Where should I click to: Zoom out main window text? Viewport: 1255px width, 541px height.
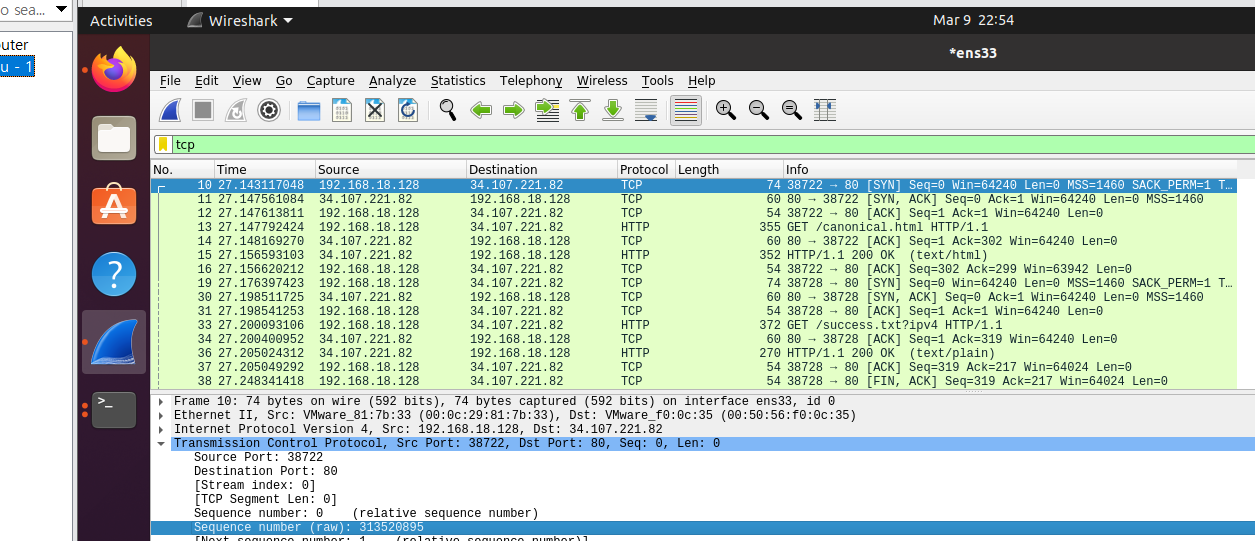pos(759,110)
